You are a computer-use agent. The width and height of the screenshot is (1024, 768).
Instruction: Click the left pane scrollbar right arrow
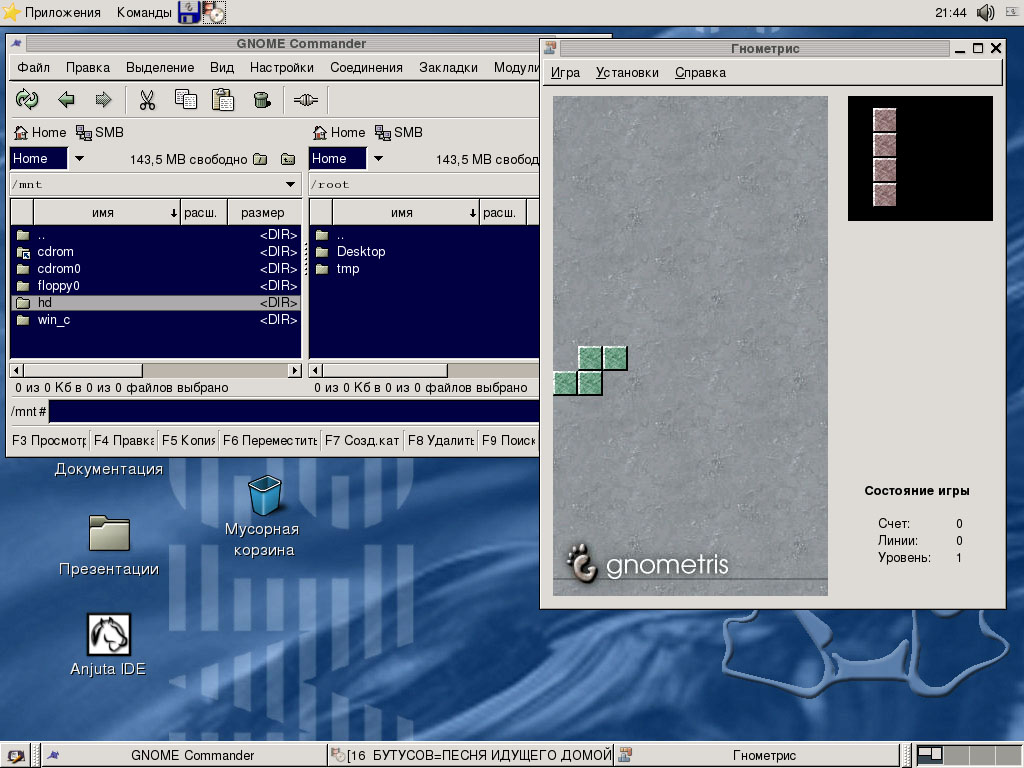295,370
